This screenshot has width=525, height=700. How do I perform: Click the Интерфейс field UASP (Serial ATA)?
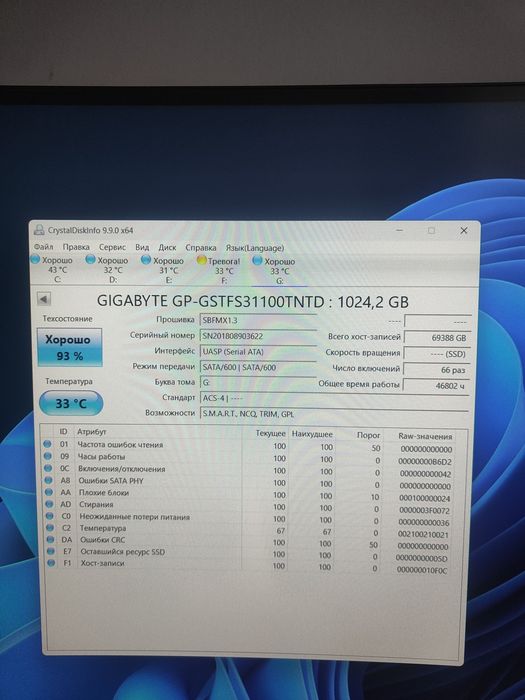pos(258,352)
